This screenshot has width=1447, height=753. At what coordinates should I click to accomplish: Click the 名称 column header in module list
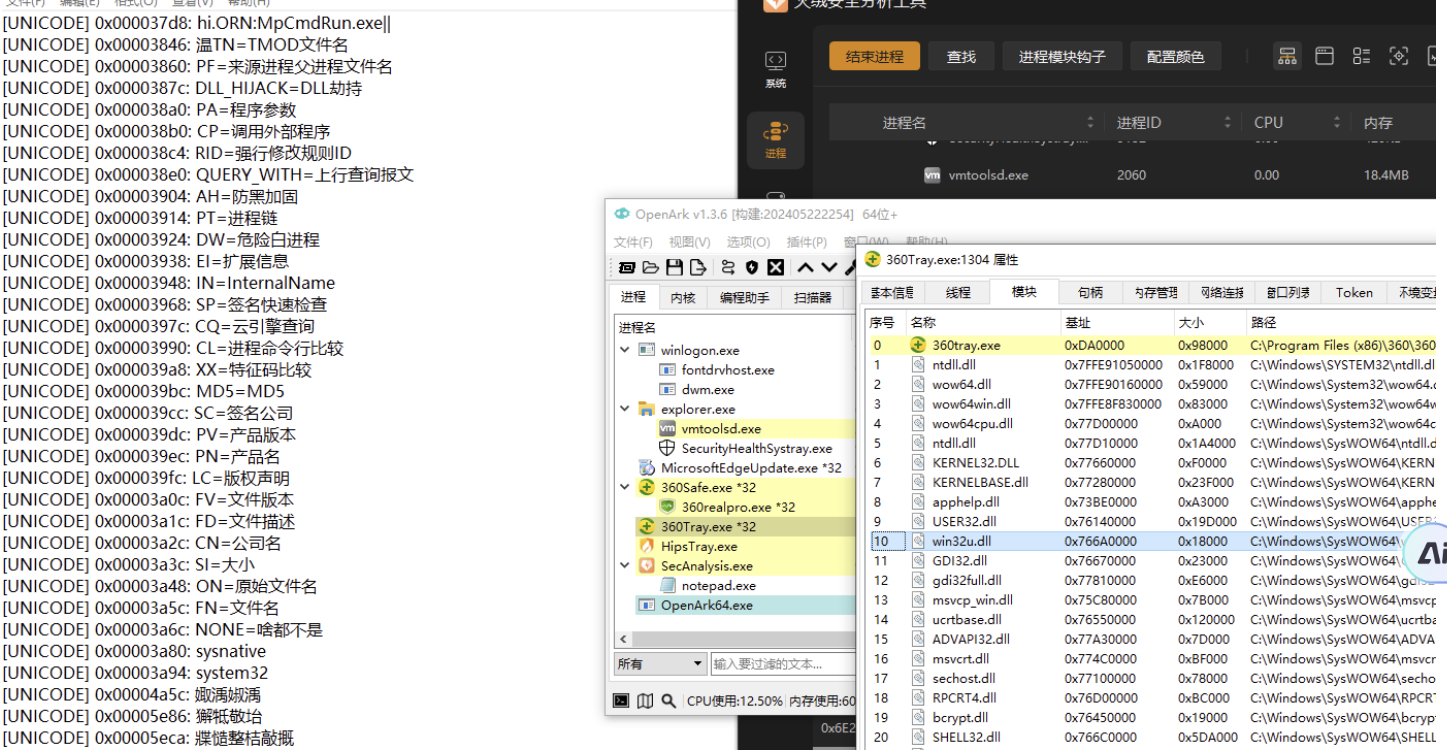click(x=982, y=322)
